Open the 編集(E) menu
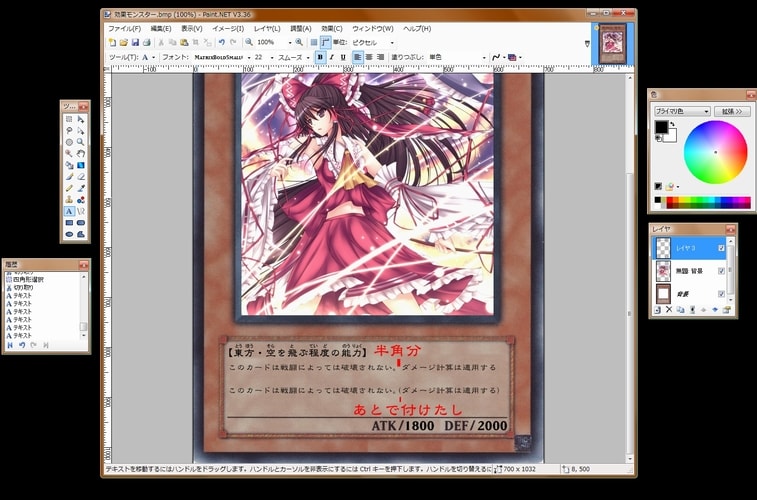Screen dimensions: 757x500 click(161, 28)
